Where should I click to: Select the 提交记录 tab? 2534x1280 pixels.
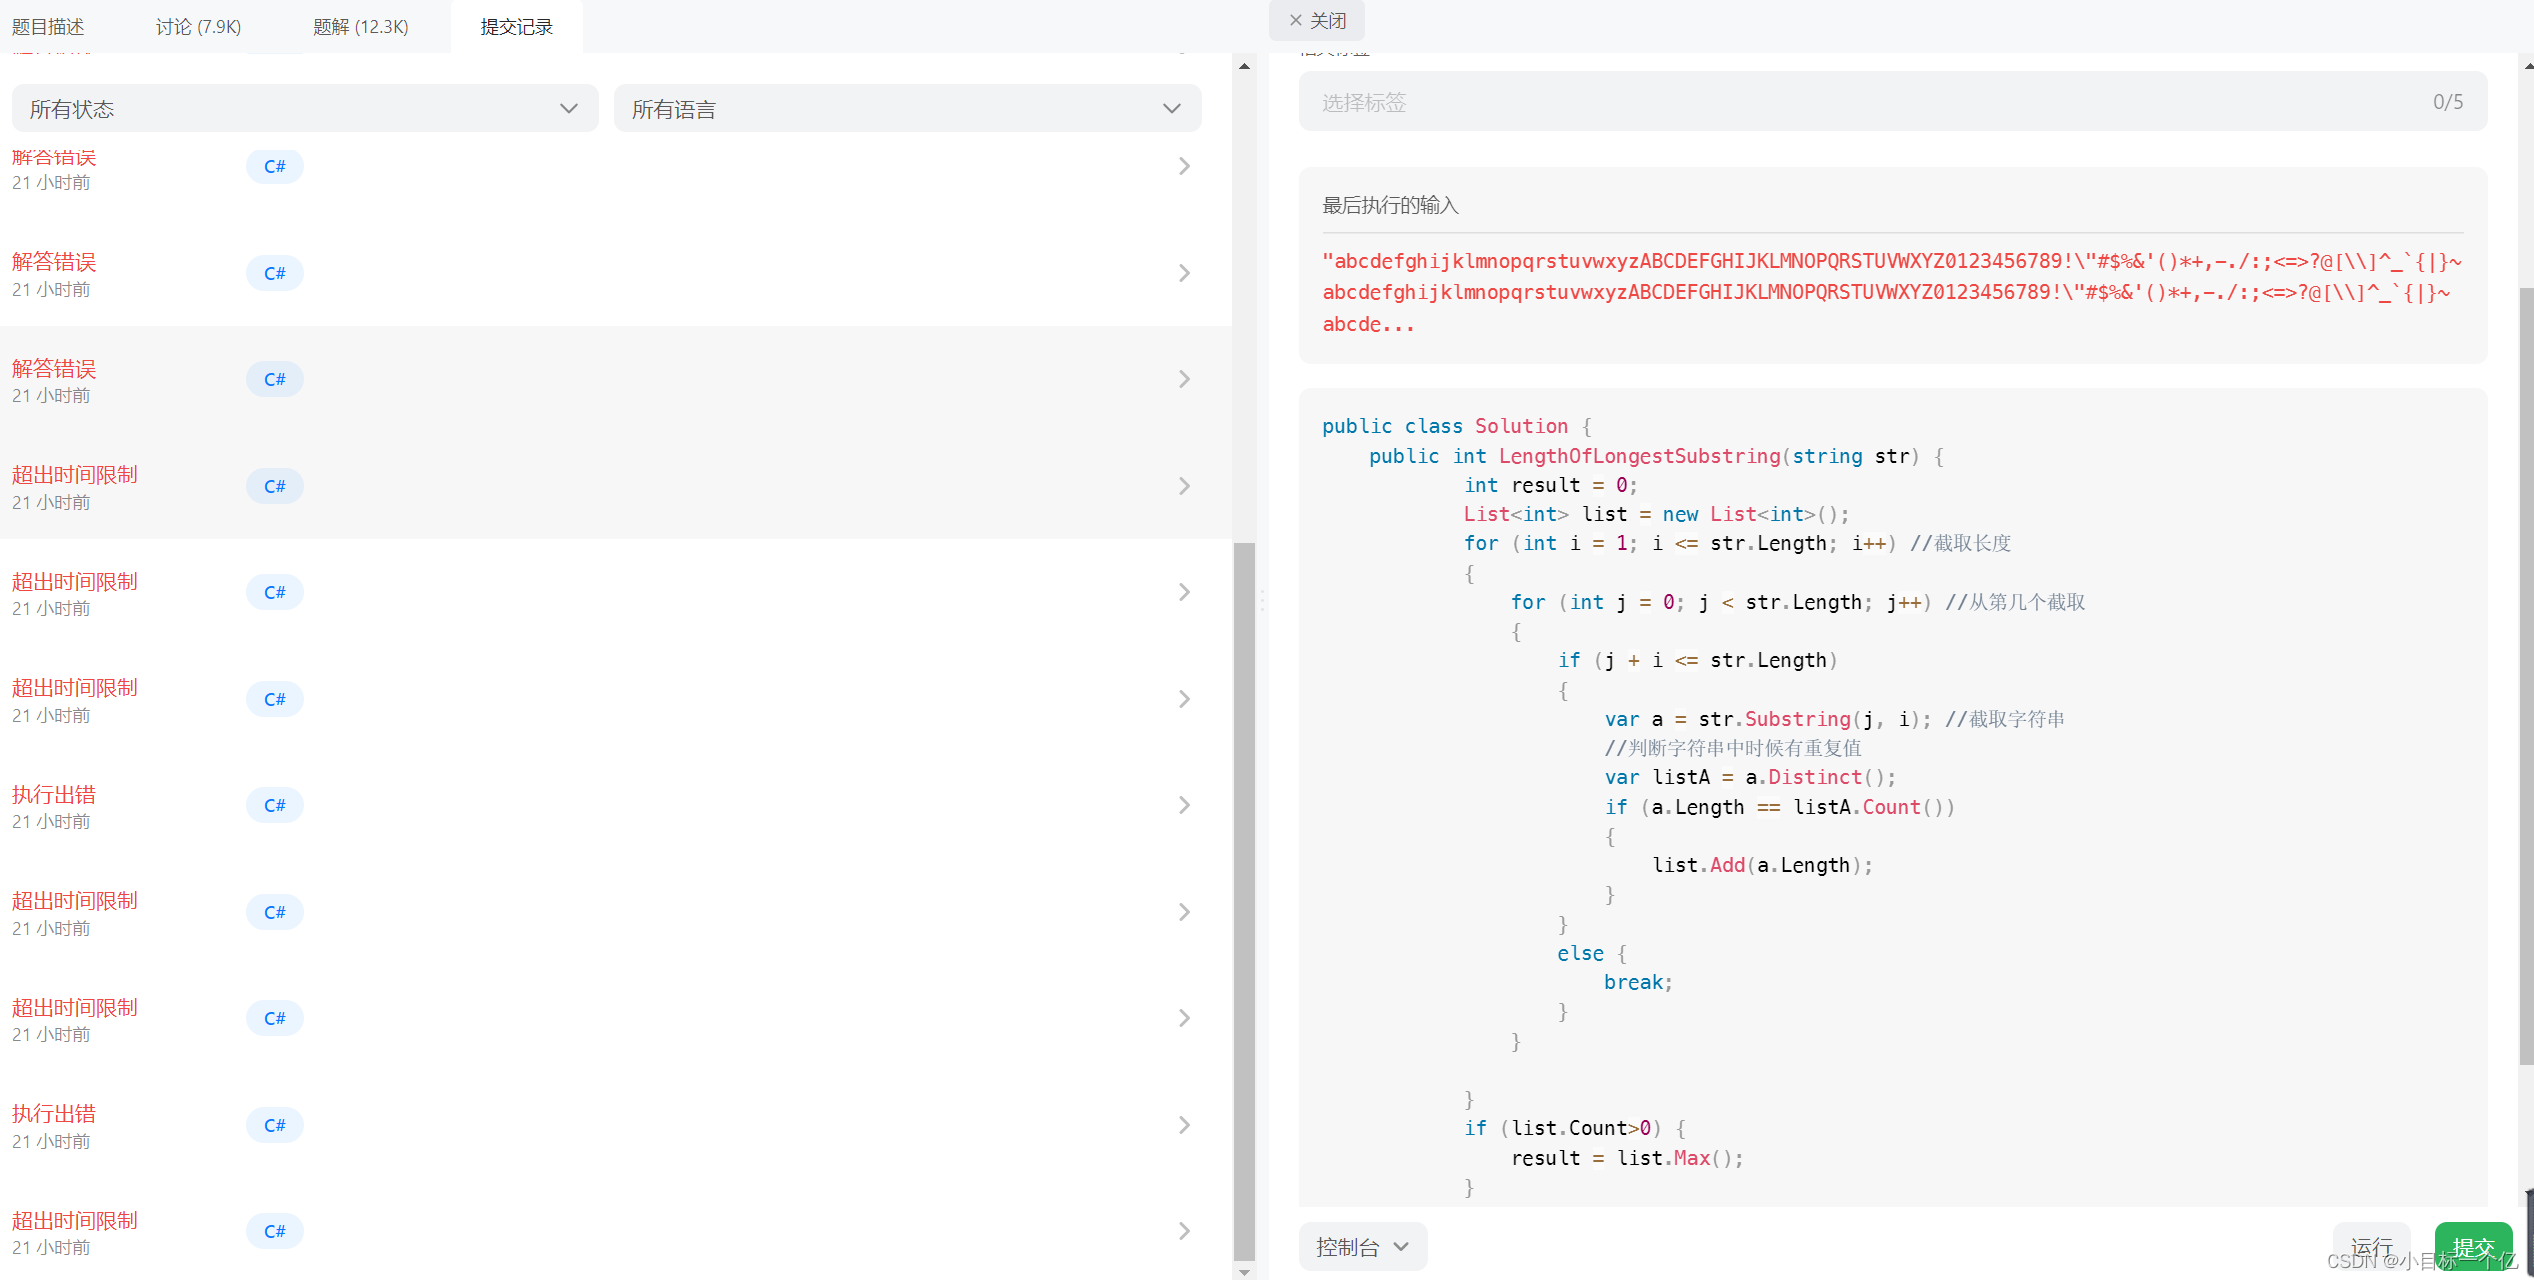[x=516, y=26]
